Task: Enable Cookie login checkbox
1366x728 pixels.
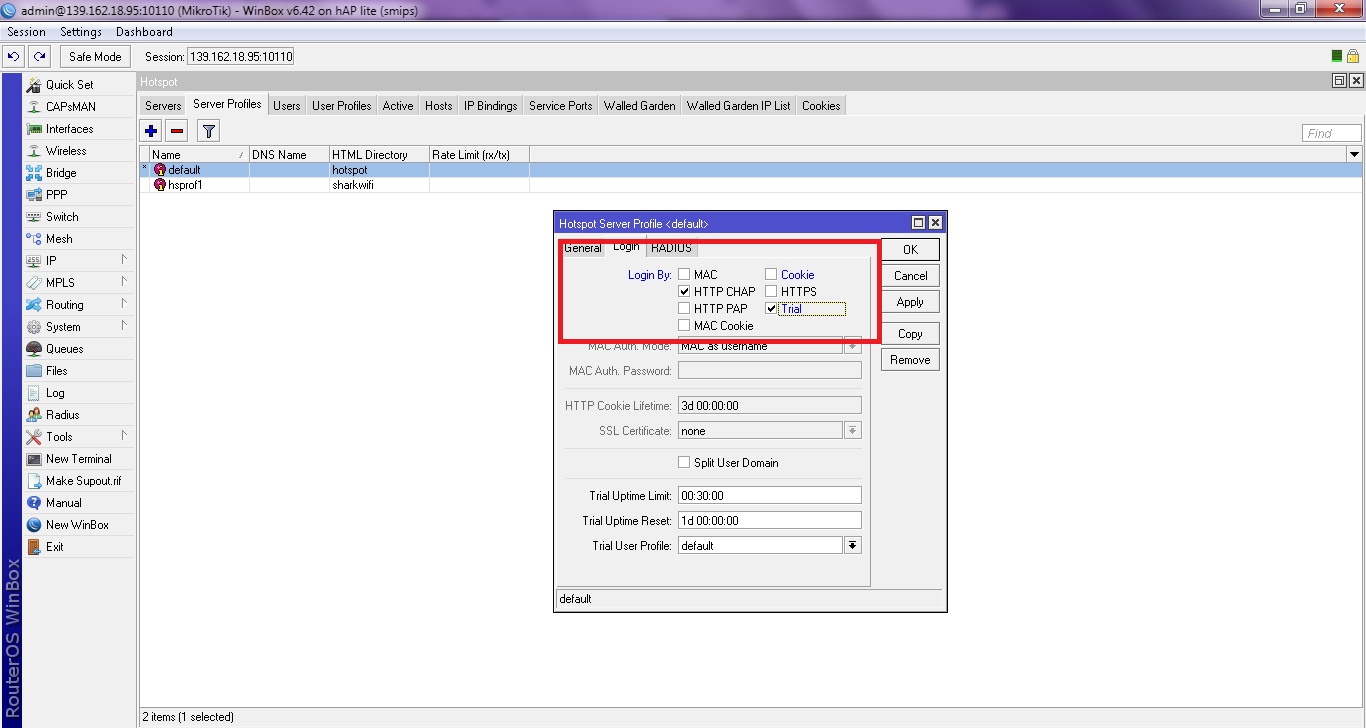Action: [771, 275]
